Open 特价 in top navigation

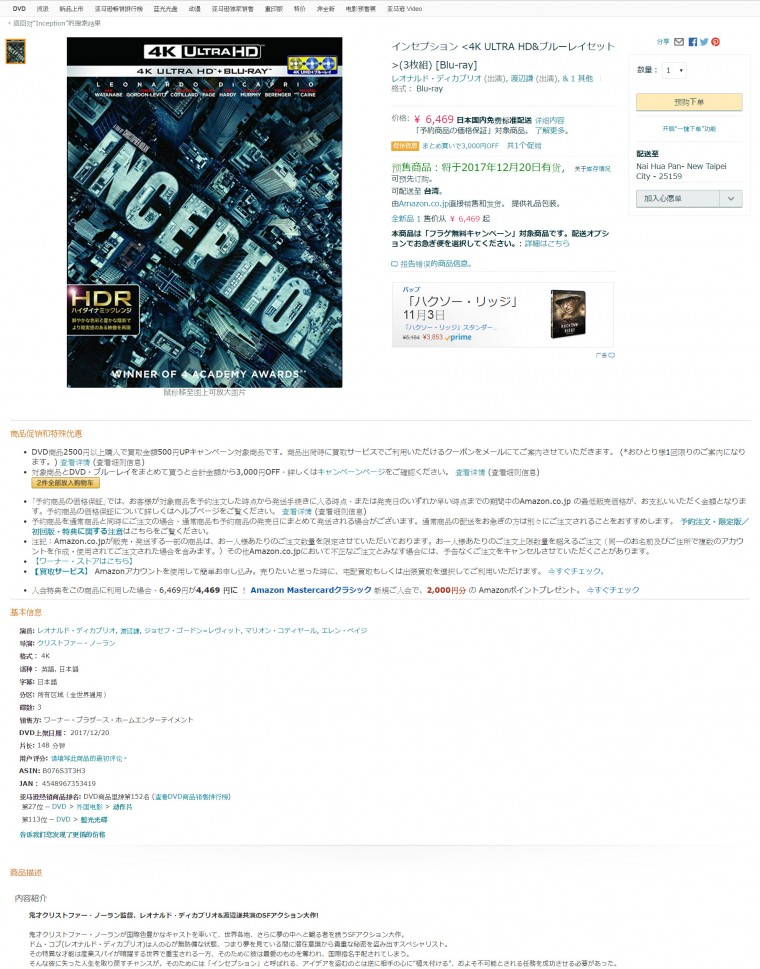point(300,9)
